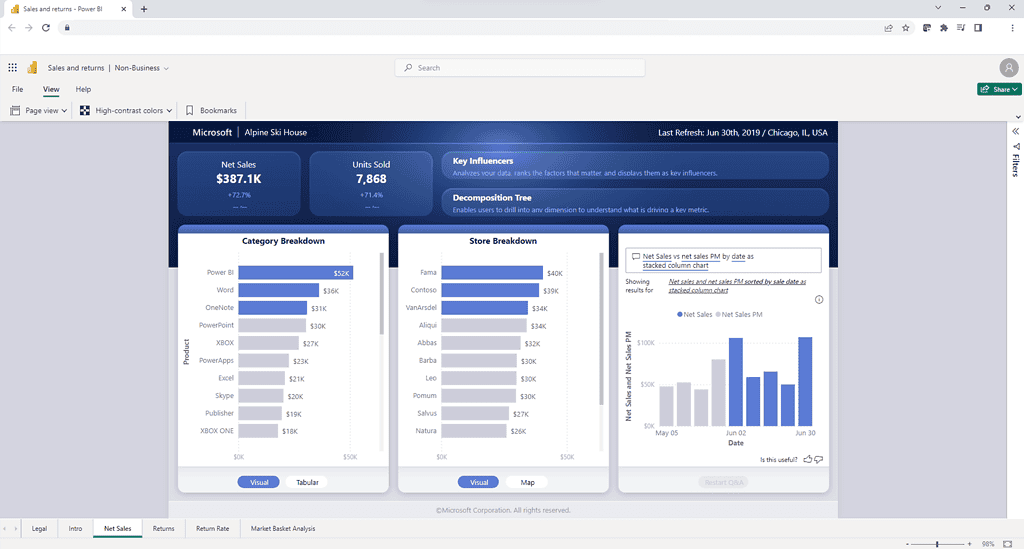Screen dimensions: 1024x549
Task: Select the Fama store bar
Action: click(x=492, y=272)
